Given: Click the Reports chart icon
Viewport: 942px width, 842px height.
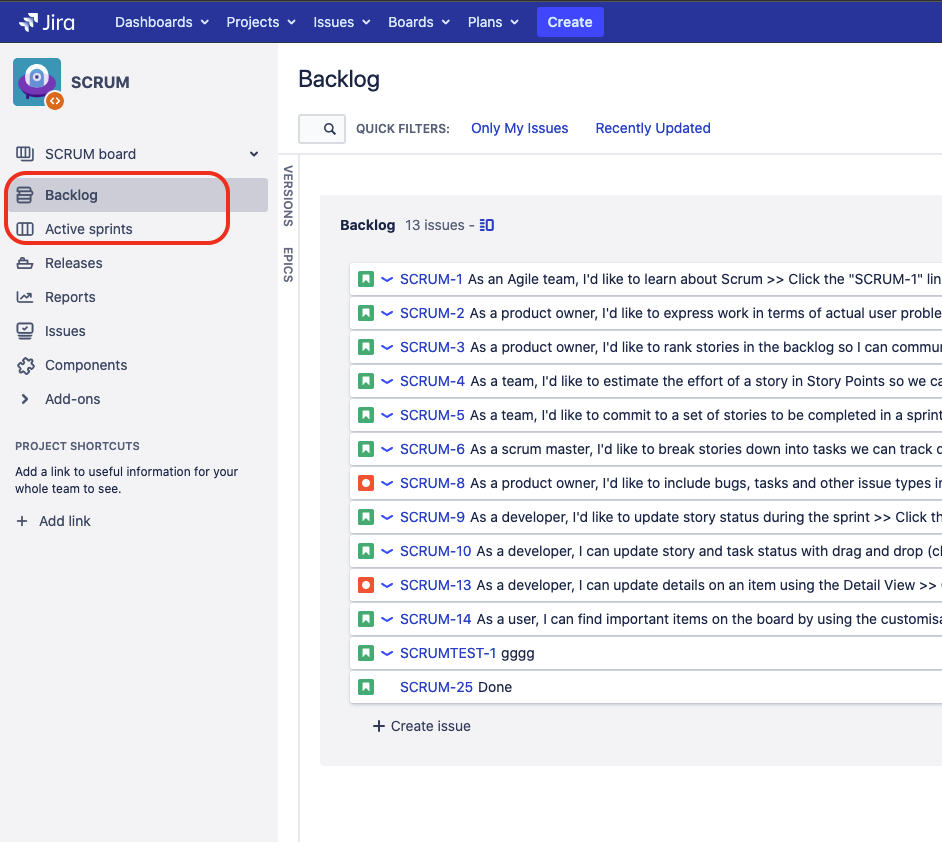Looking at the screenshot, I should (25, 297).
